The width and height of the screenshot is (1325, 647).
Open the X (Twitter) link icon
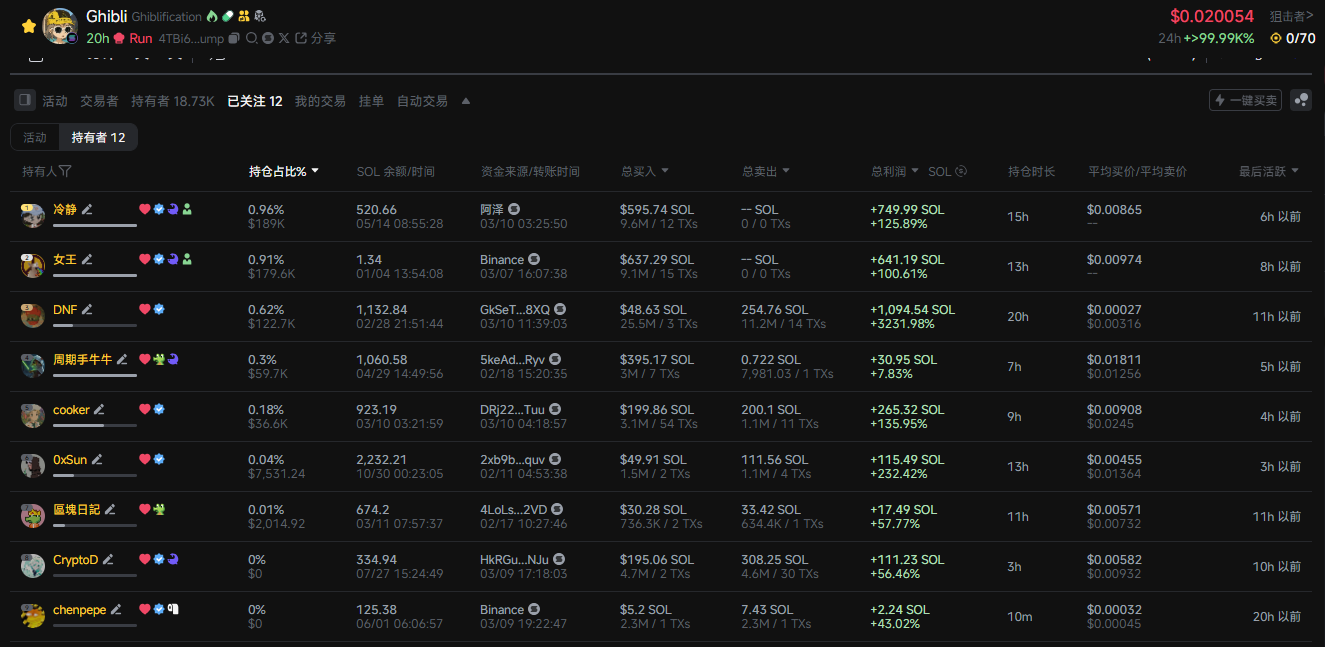[284, 38]
